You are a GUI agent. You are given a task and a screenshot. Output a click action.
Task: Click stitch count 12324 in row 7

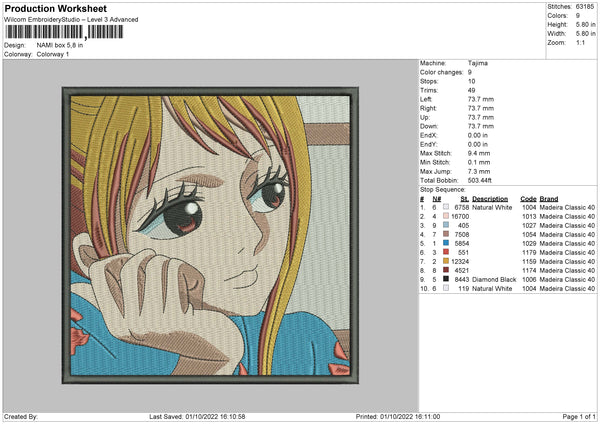460,261
